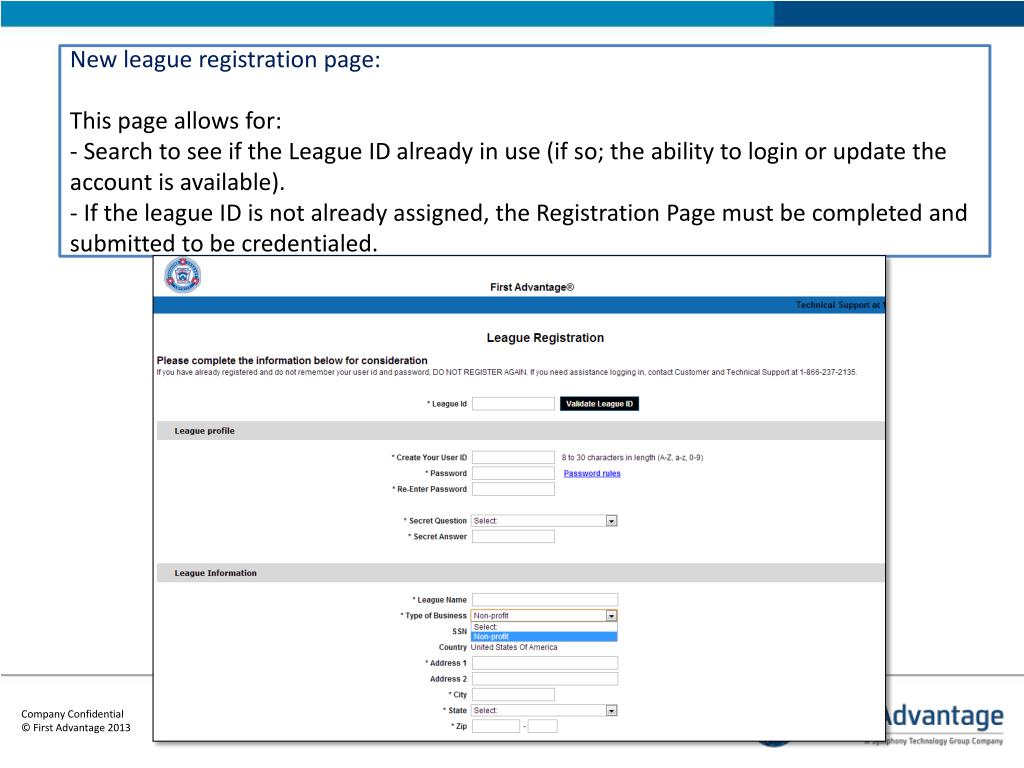
Task: Click the League profile section header
Action: pos(520,430)
